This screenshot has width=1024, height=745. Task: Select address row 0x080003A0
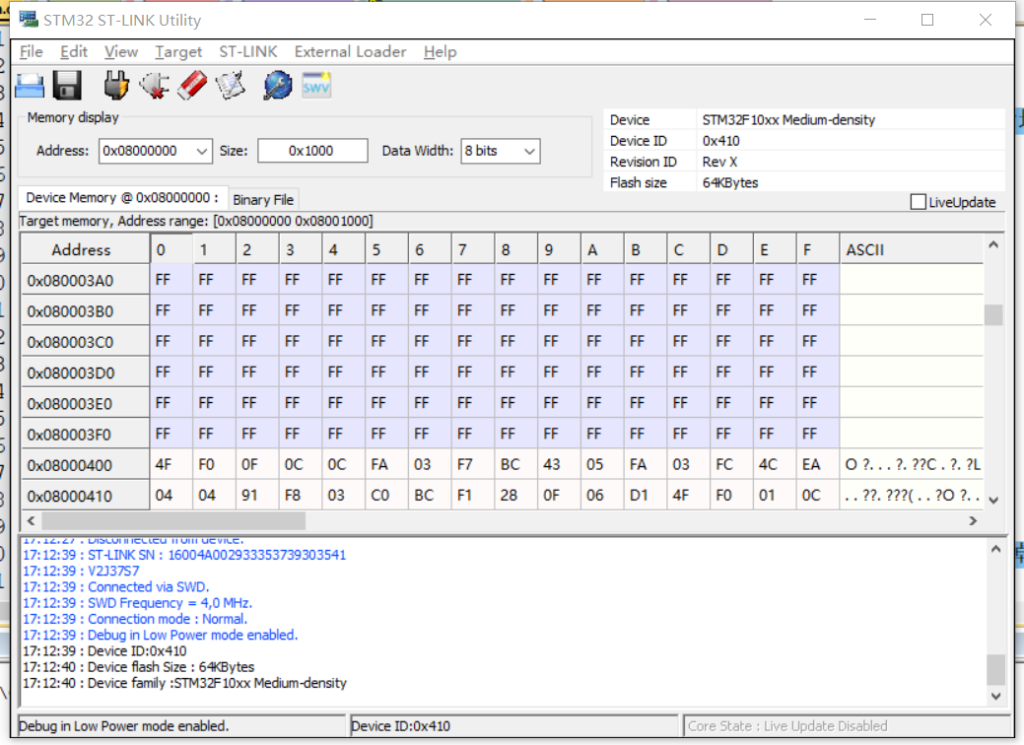tap(85, 281)
